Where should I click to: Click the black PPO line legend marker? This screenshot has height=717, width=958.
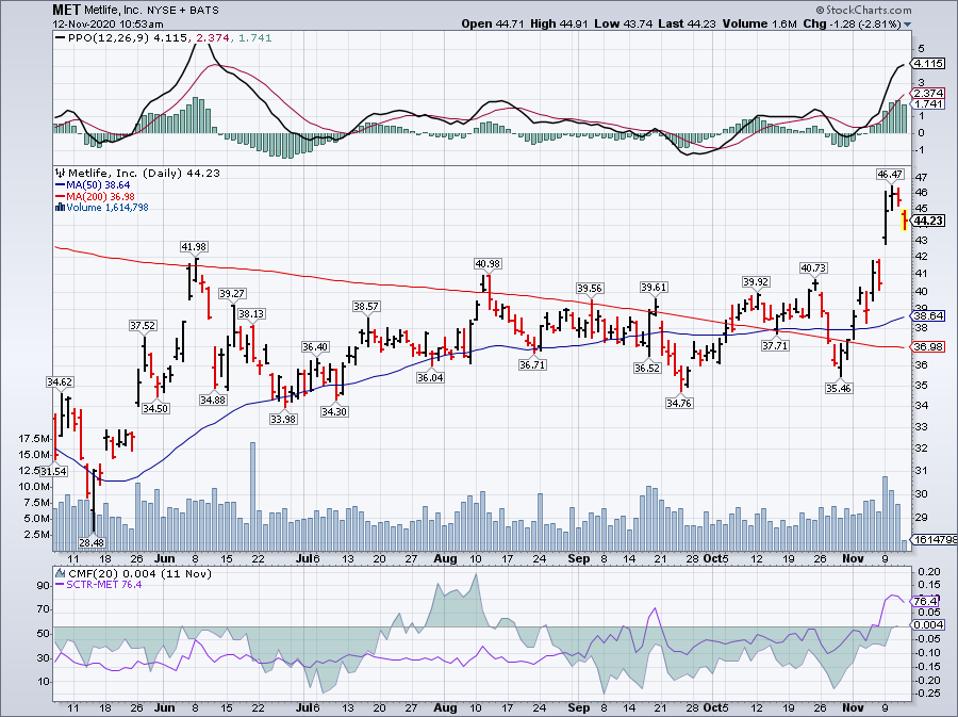60,38
